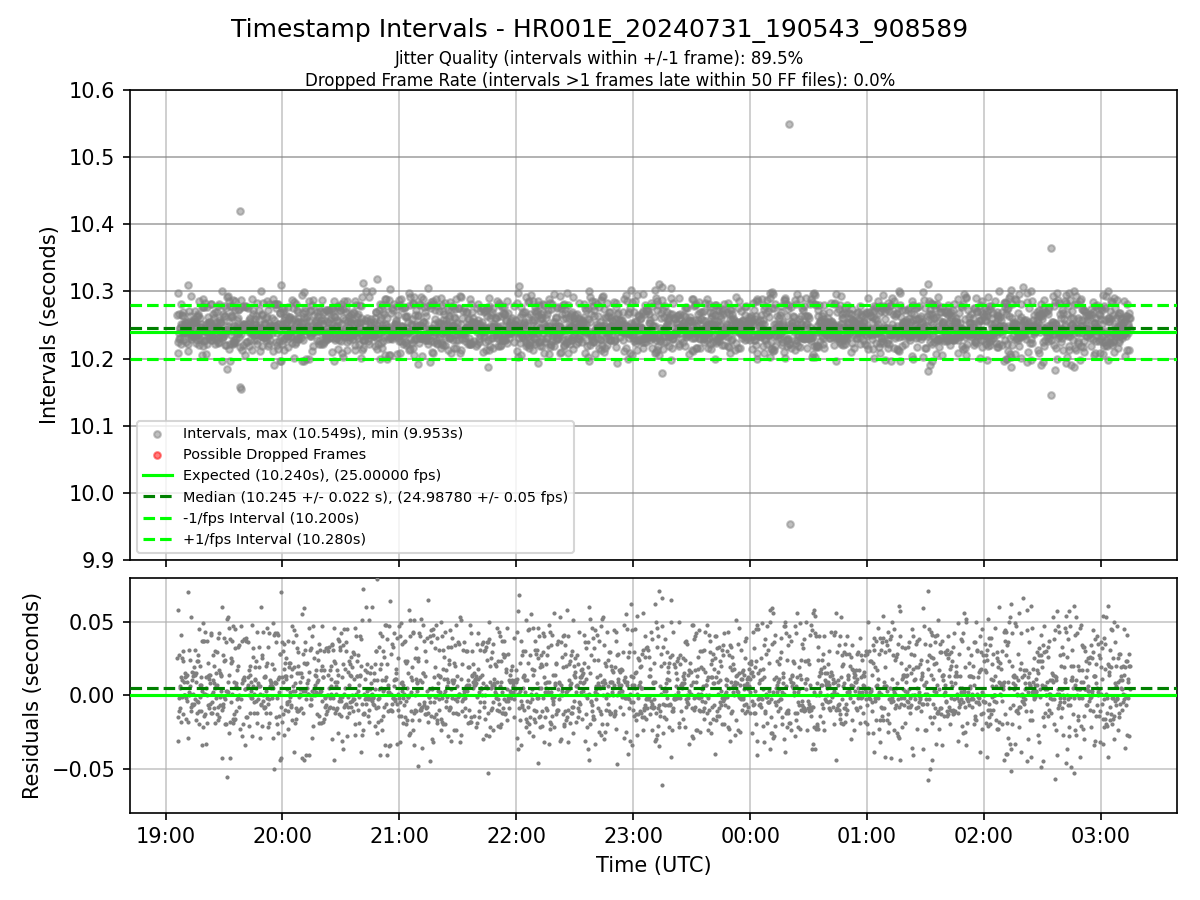Click the red 'Possible Dropped Frames' legend marker
This screenshot has width=1200, height=900.
pos(157,455)
